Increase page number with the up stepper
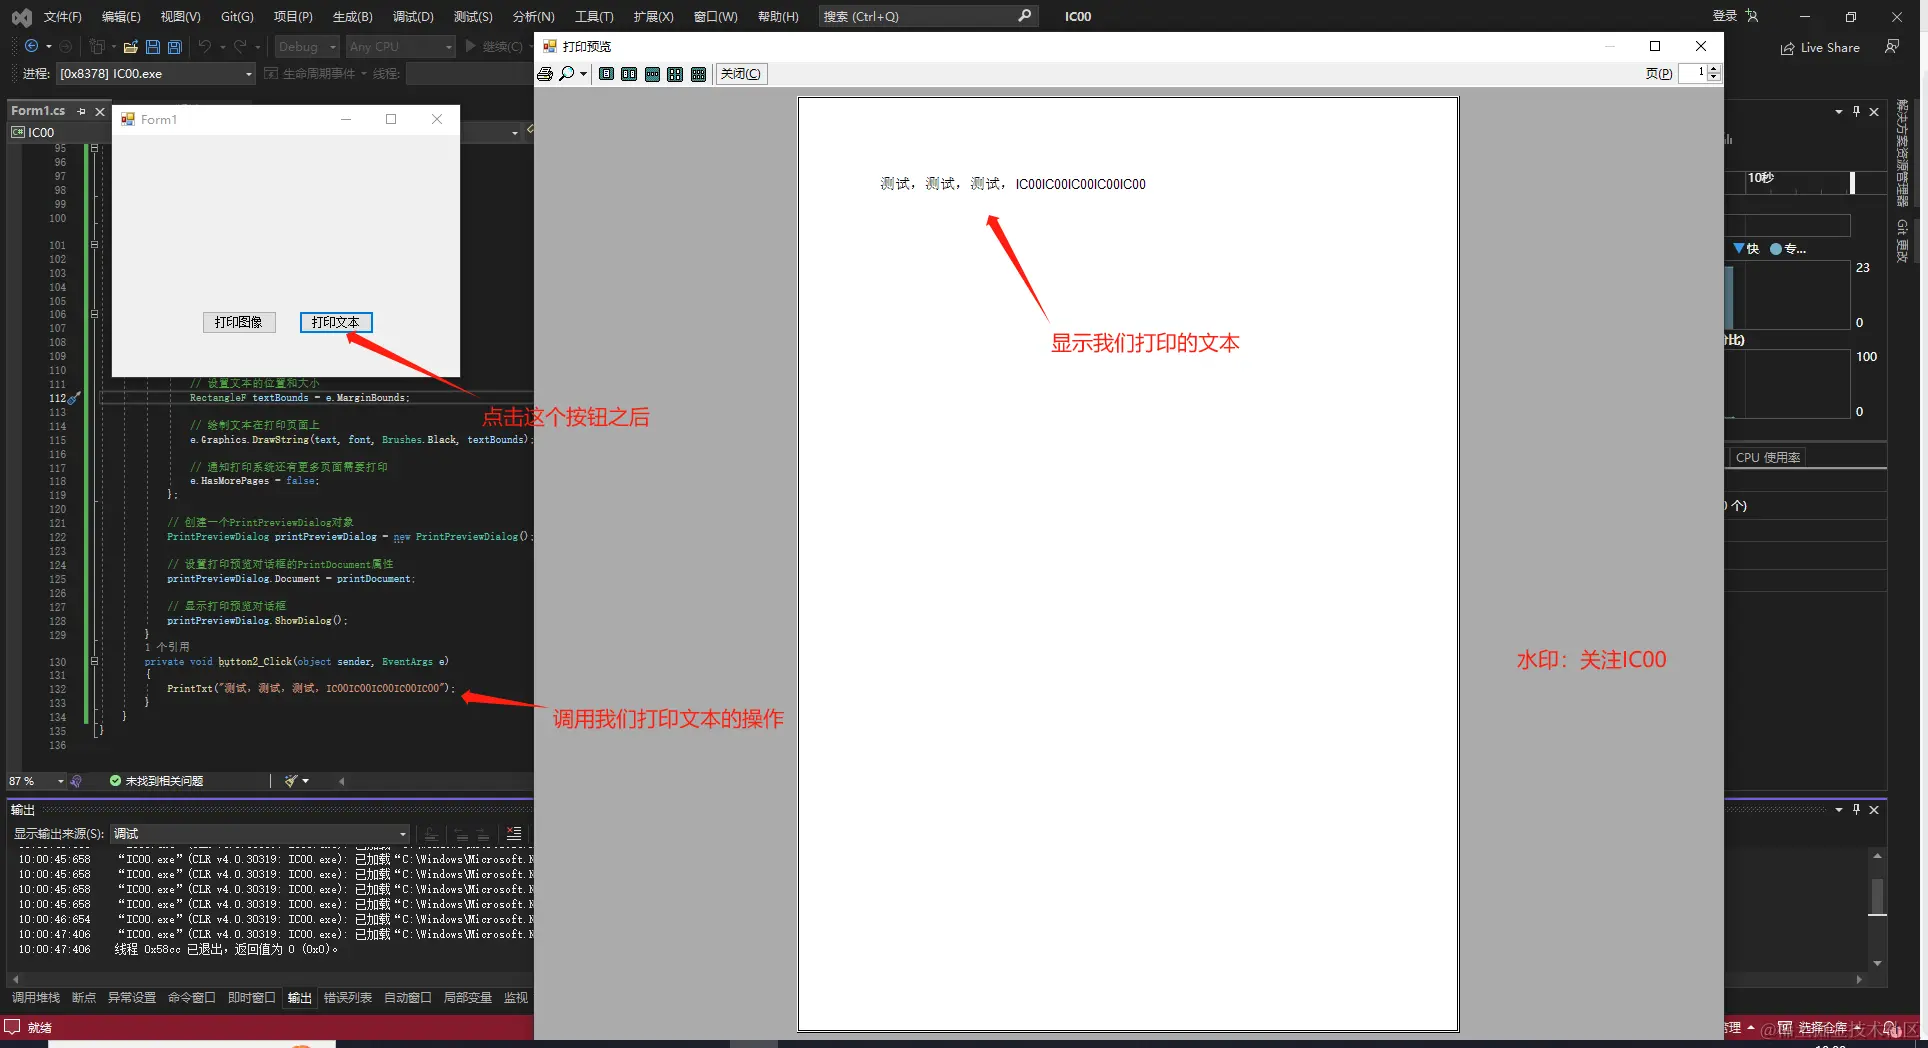The height and width of the screenshot is (1048, 1928). (1714, 69)
